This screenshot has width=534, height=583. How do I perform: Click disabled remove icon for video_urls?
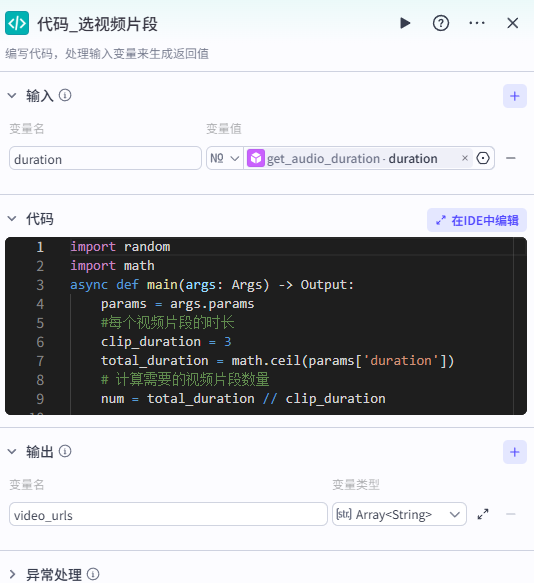[511, 514]
